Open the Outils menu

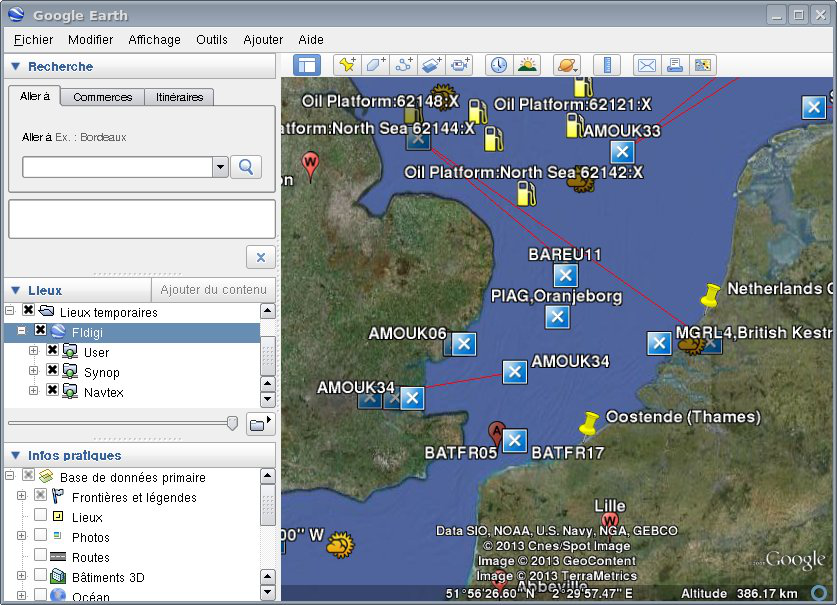[211, 40]
